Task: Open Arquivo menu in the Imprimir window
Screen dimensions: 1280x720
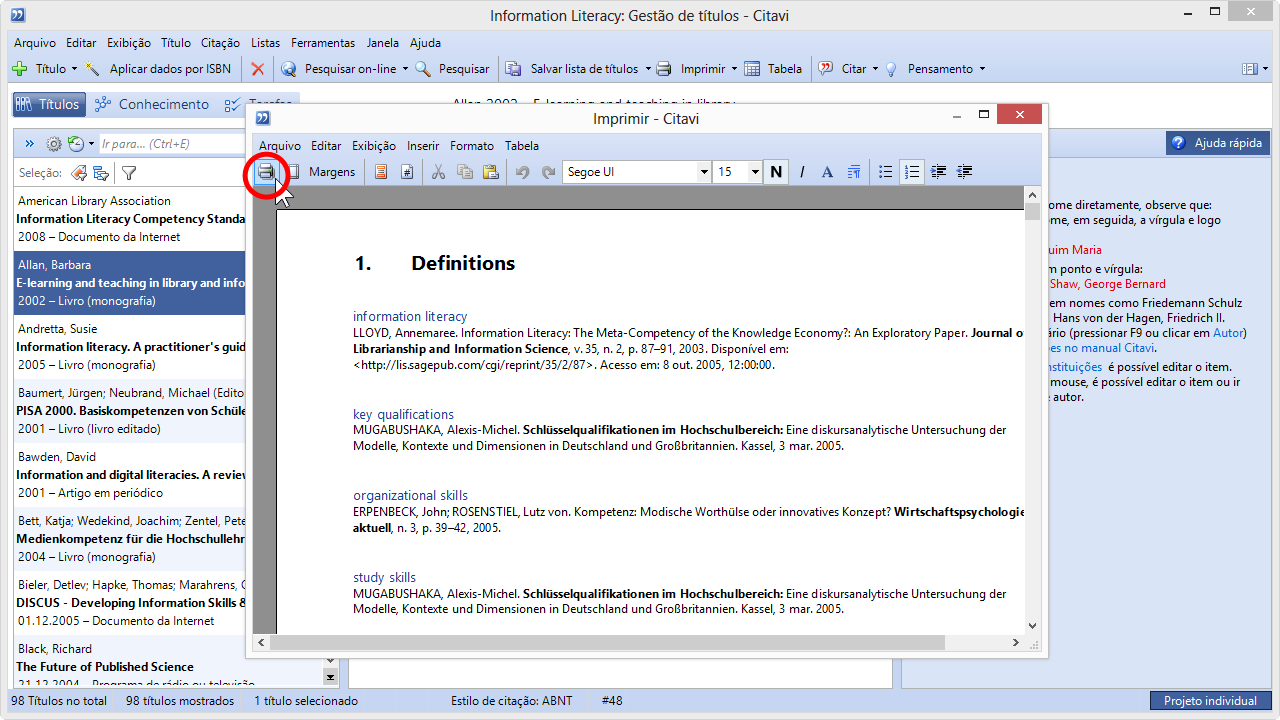Action: 280,146
